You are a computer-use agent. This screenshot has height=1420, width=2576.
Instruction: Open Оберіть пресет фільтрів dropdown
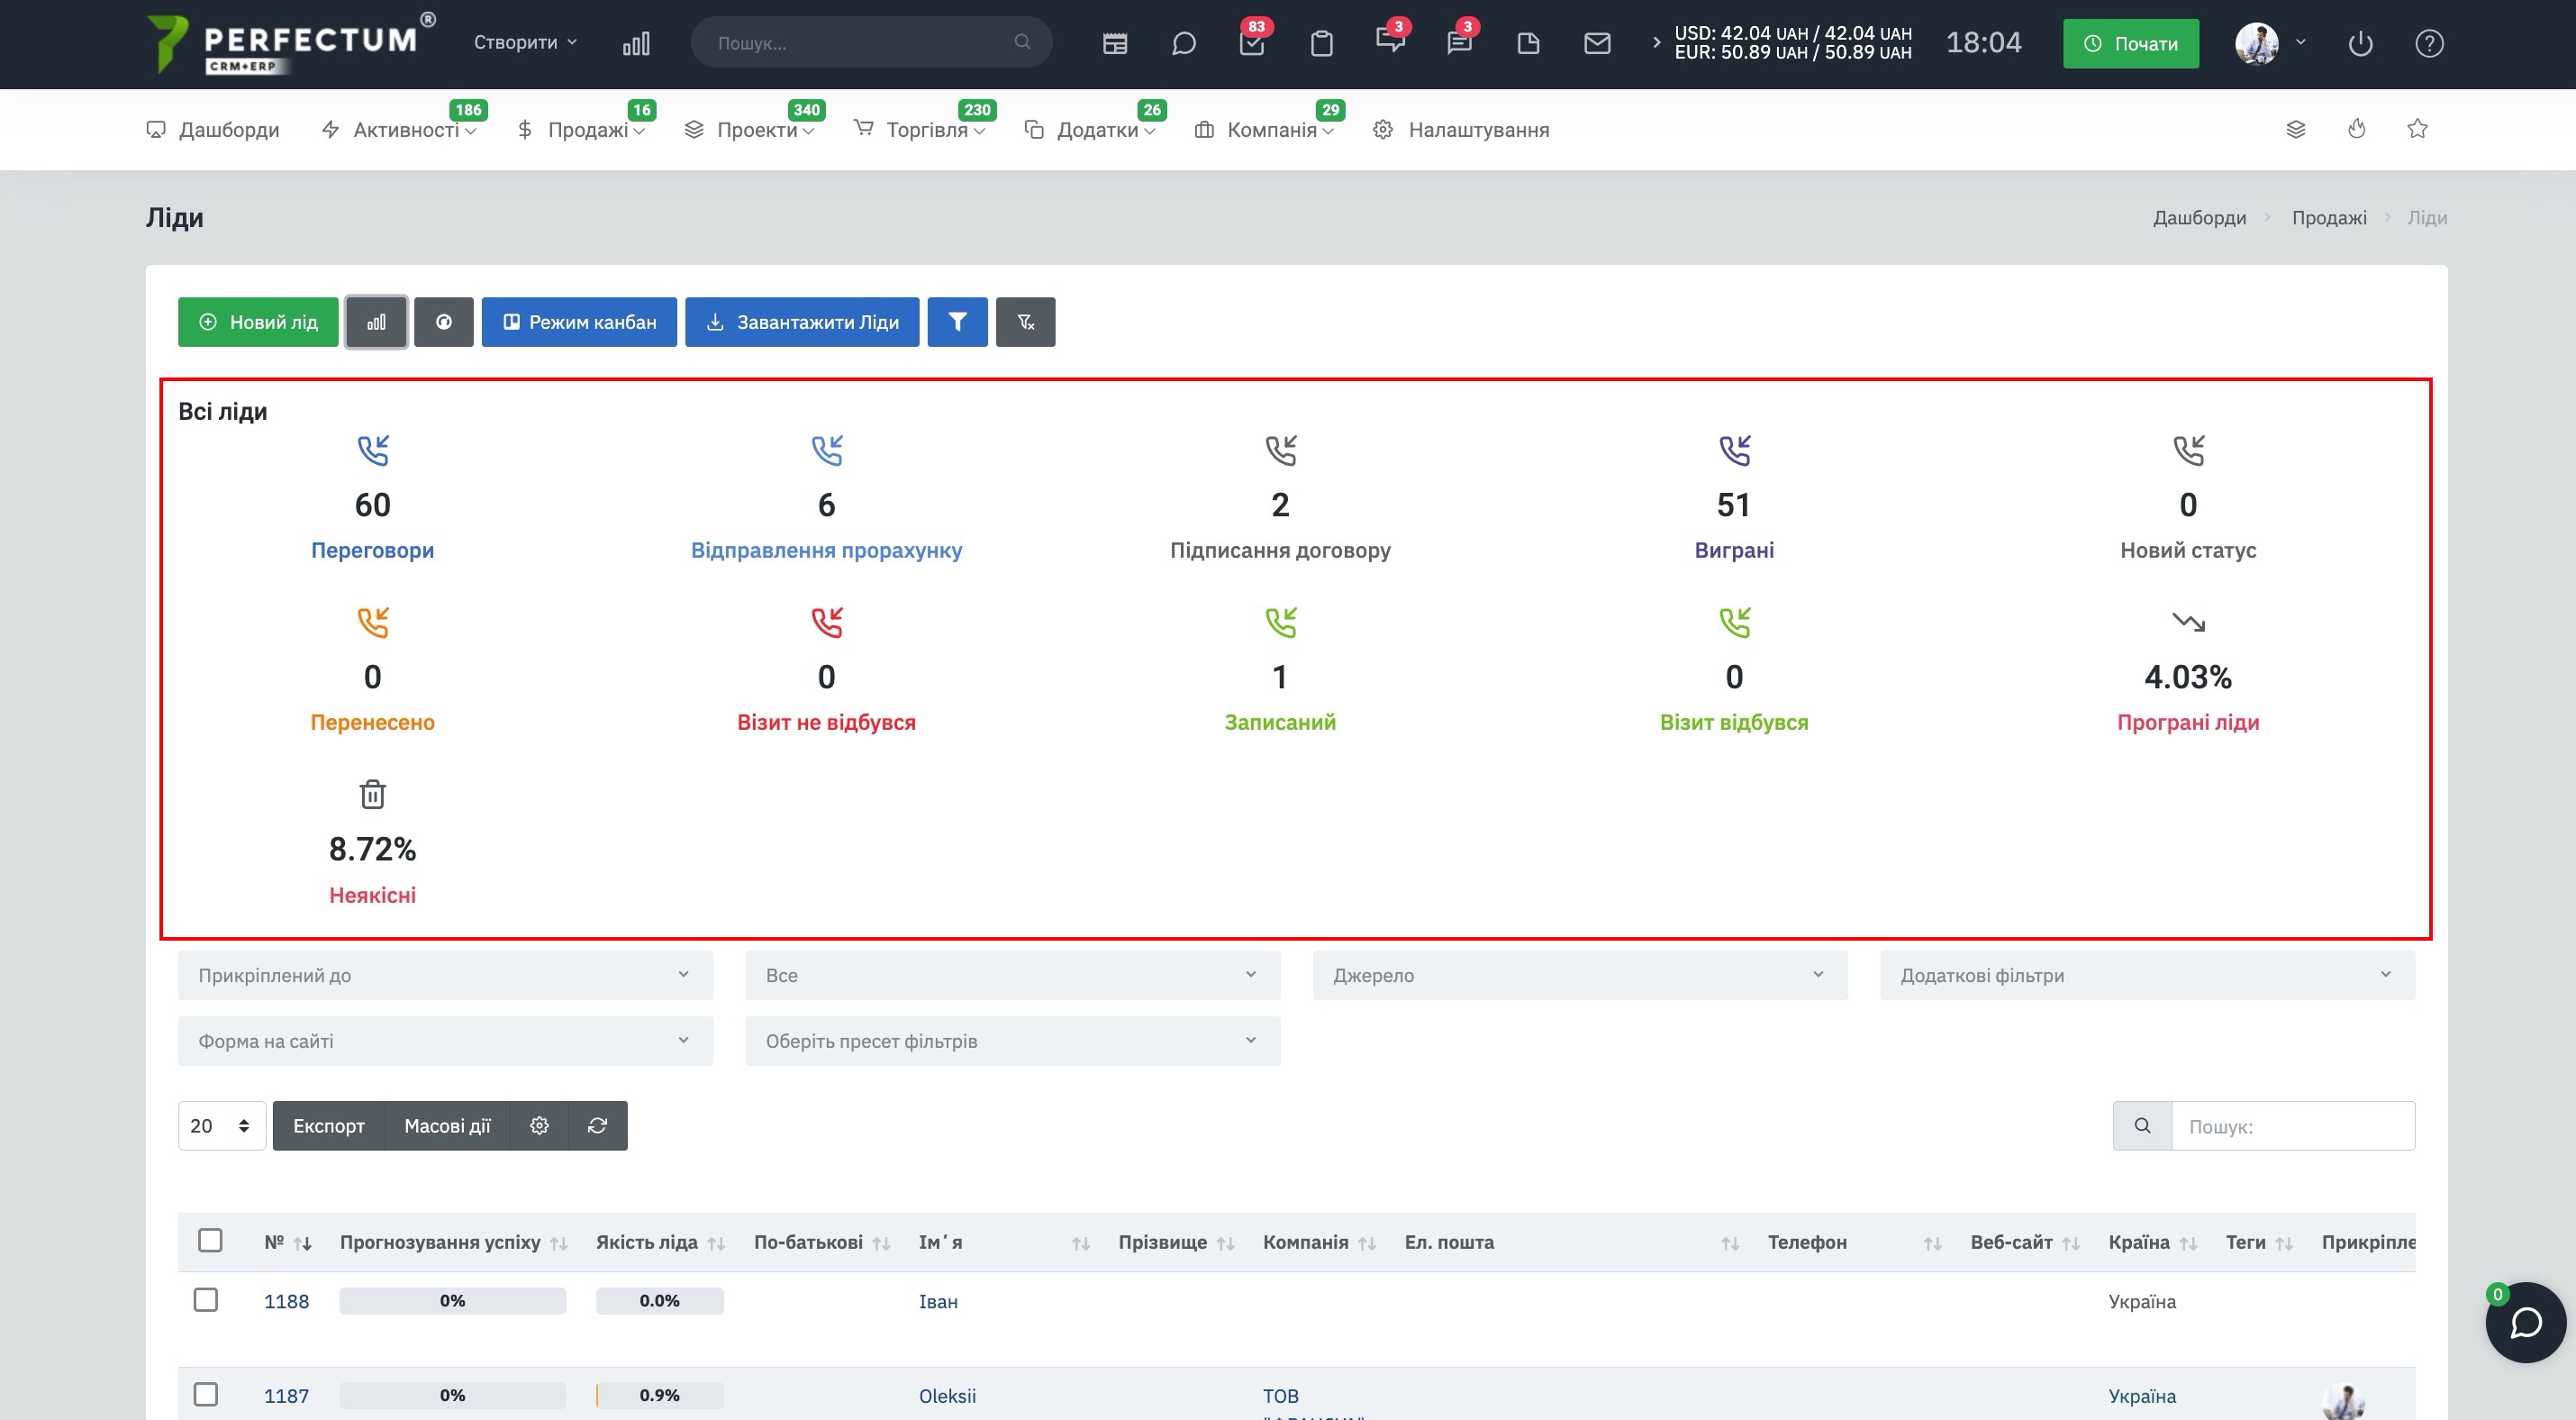pyautogui.click(x=1012, y=1041)
